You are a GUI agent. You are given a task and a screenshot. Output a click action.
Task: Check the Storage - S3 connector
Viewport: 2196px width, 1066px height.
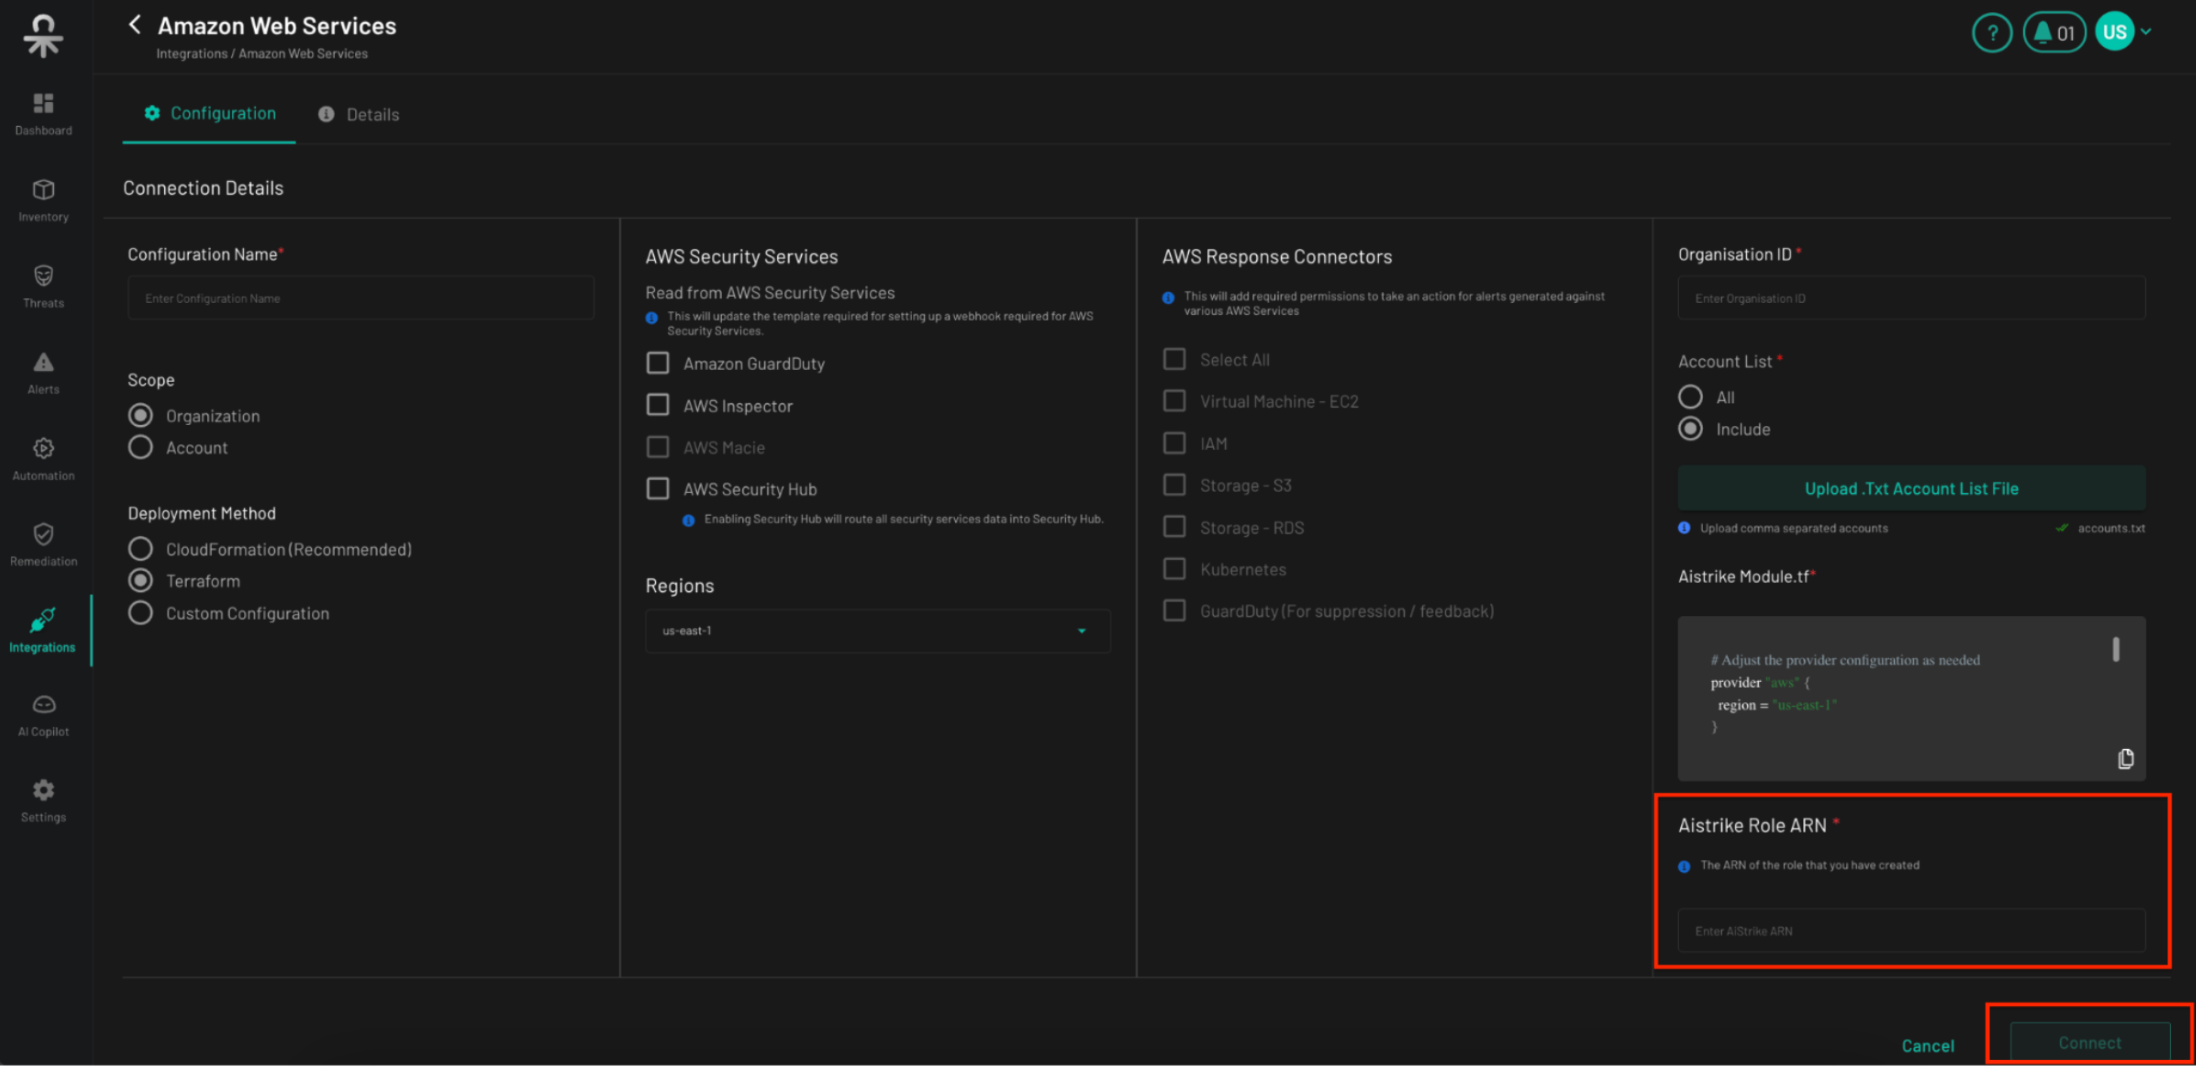[x=1174, y=485]
